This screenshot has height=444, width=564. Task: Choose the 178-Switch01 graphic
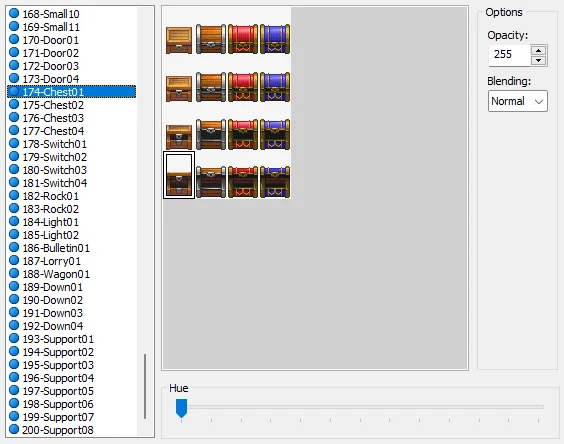[x=72, y=144]
